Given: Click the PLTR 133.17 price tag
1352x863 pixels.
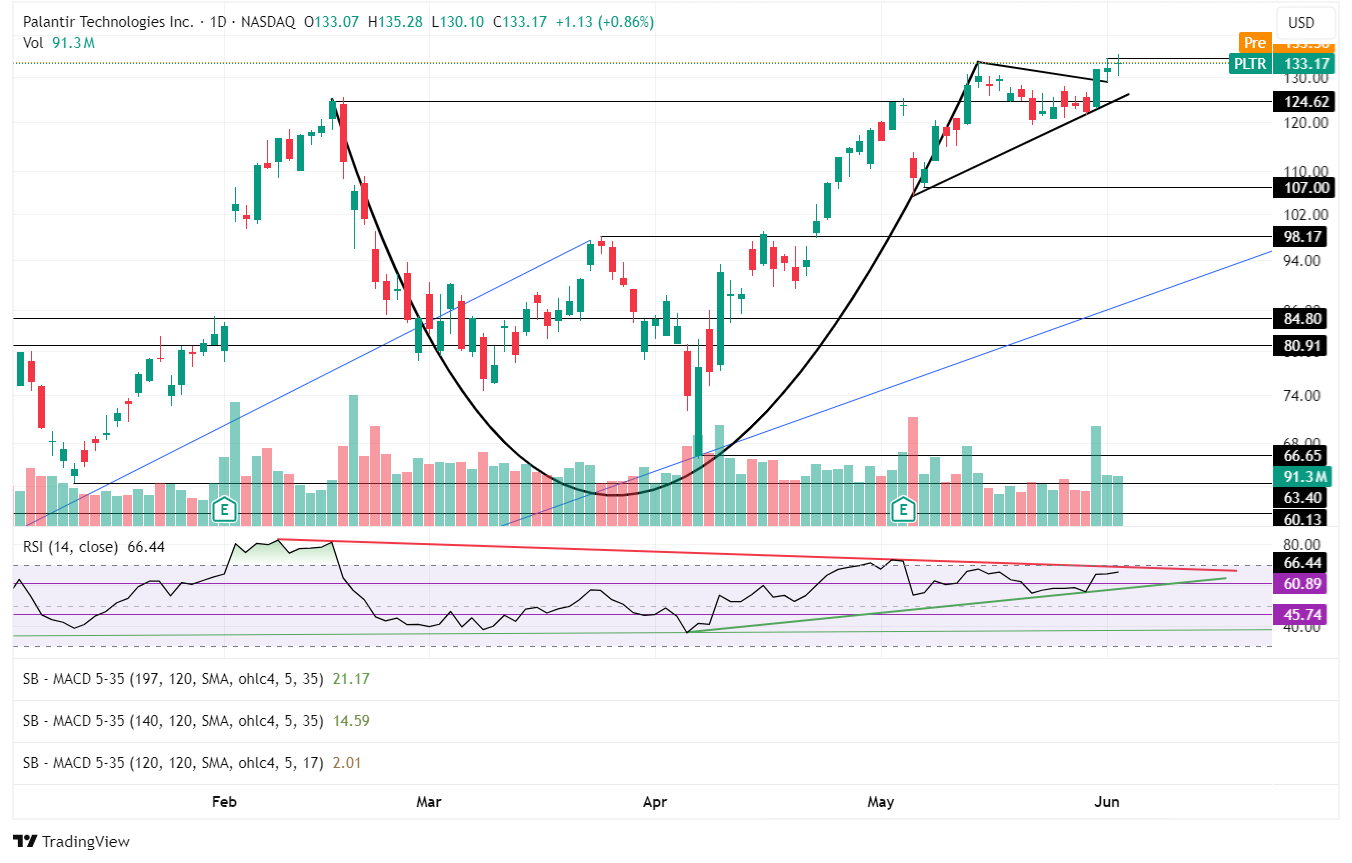Looking at the screenshot, I should (x=1281, y=63).
